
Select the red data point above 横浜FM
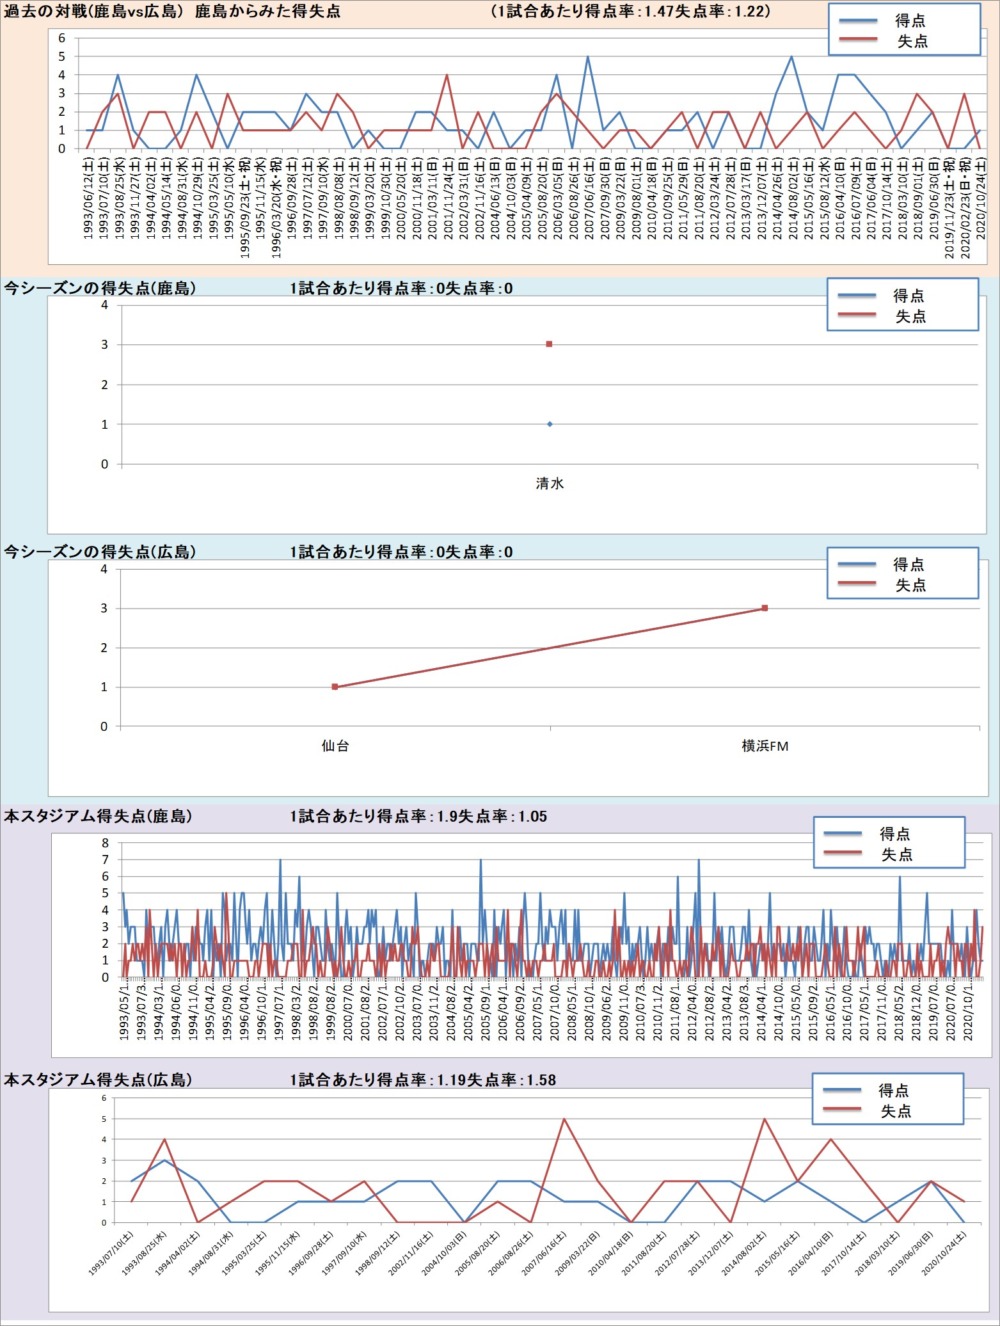765,608
